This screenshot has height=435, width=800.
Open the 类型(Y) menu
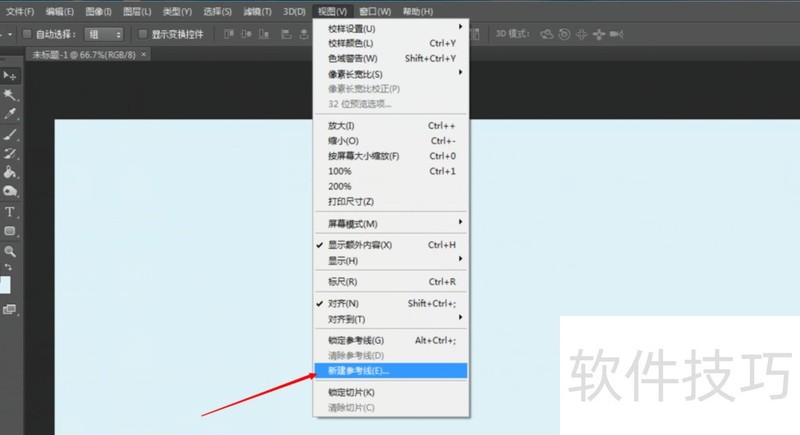(177, 11)
